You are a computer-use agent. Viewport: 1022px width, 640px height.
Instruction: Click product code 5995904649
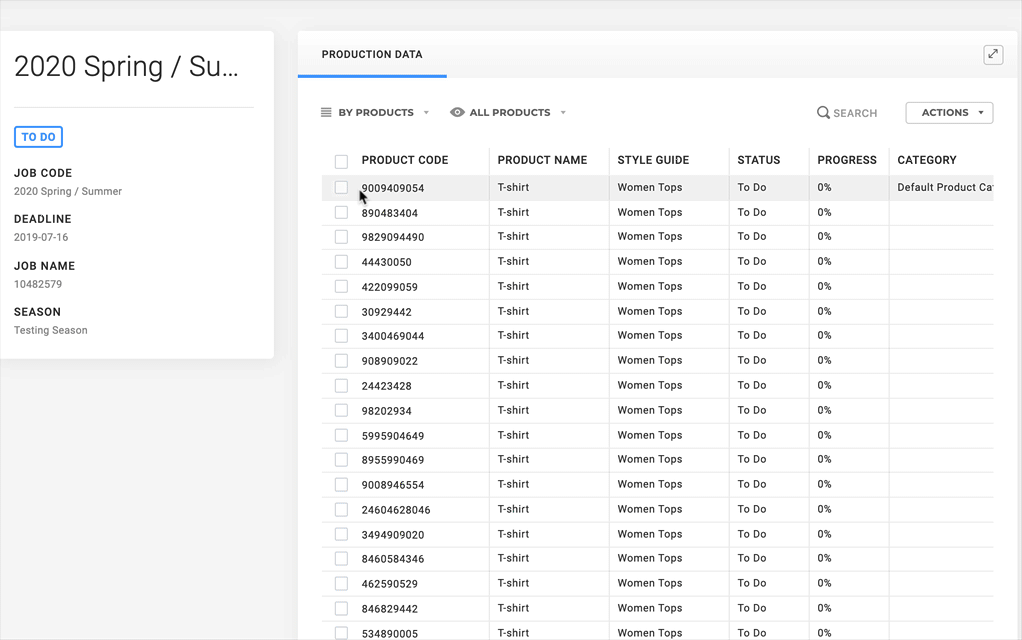pos(393,436)
